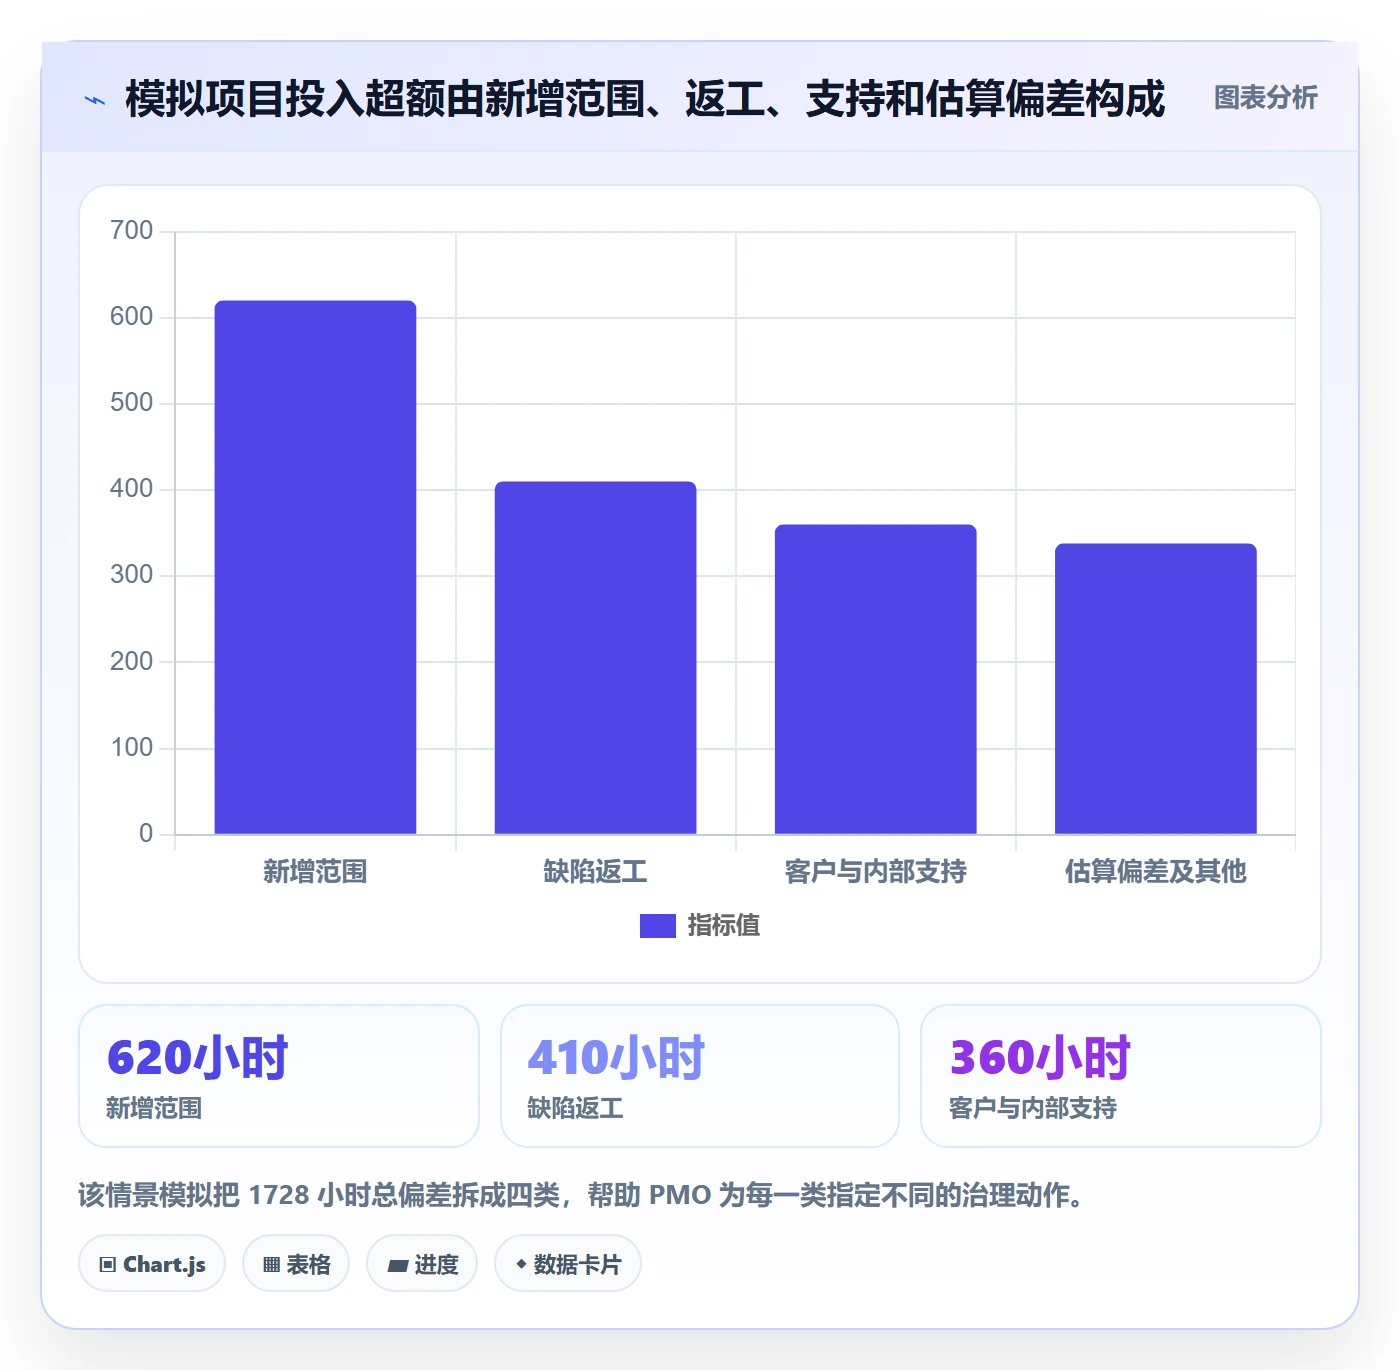Screen dimensions: 1400x1370
Task: Click the 图表分析 label in the header
Action: tap(1265, 98)
